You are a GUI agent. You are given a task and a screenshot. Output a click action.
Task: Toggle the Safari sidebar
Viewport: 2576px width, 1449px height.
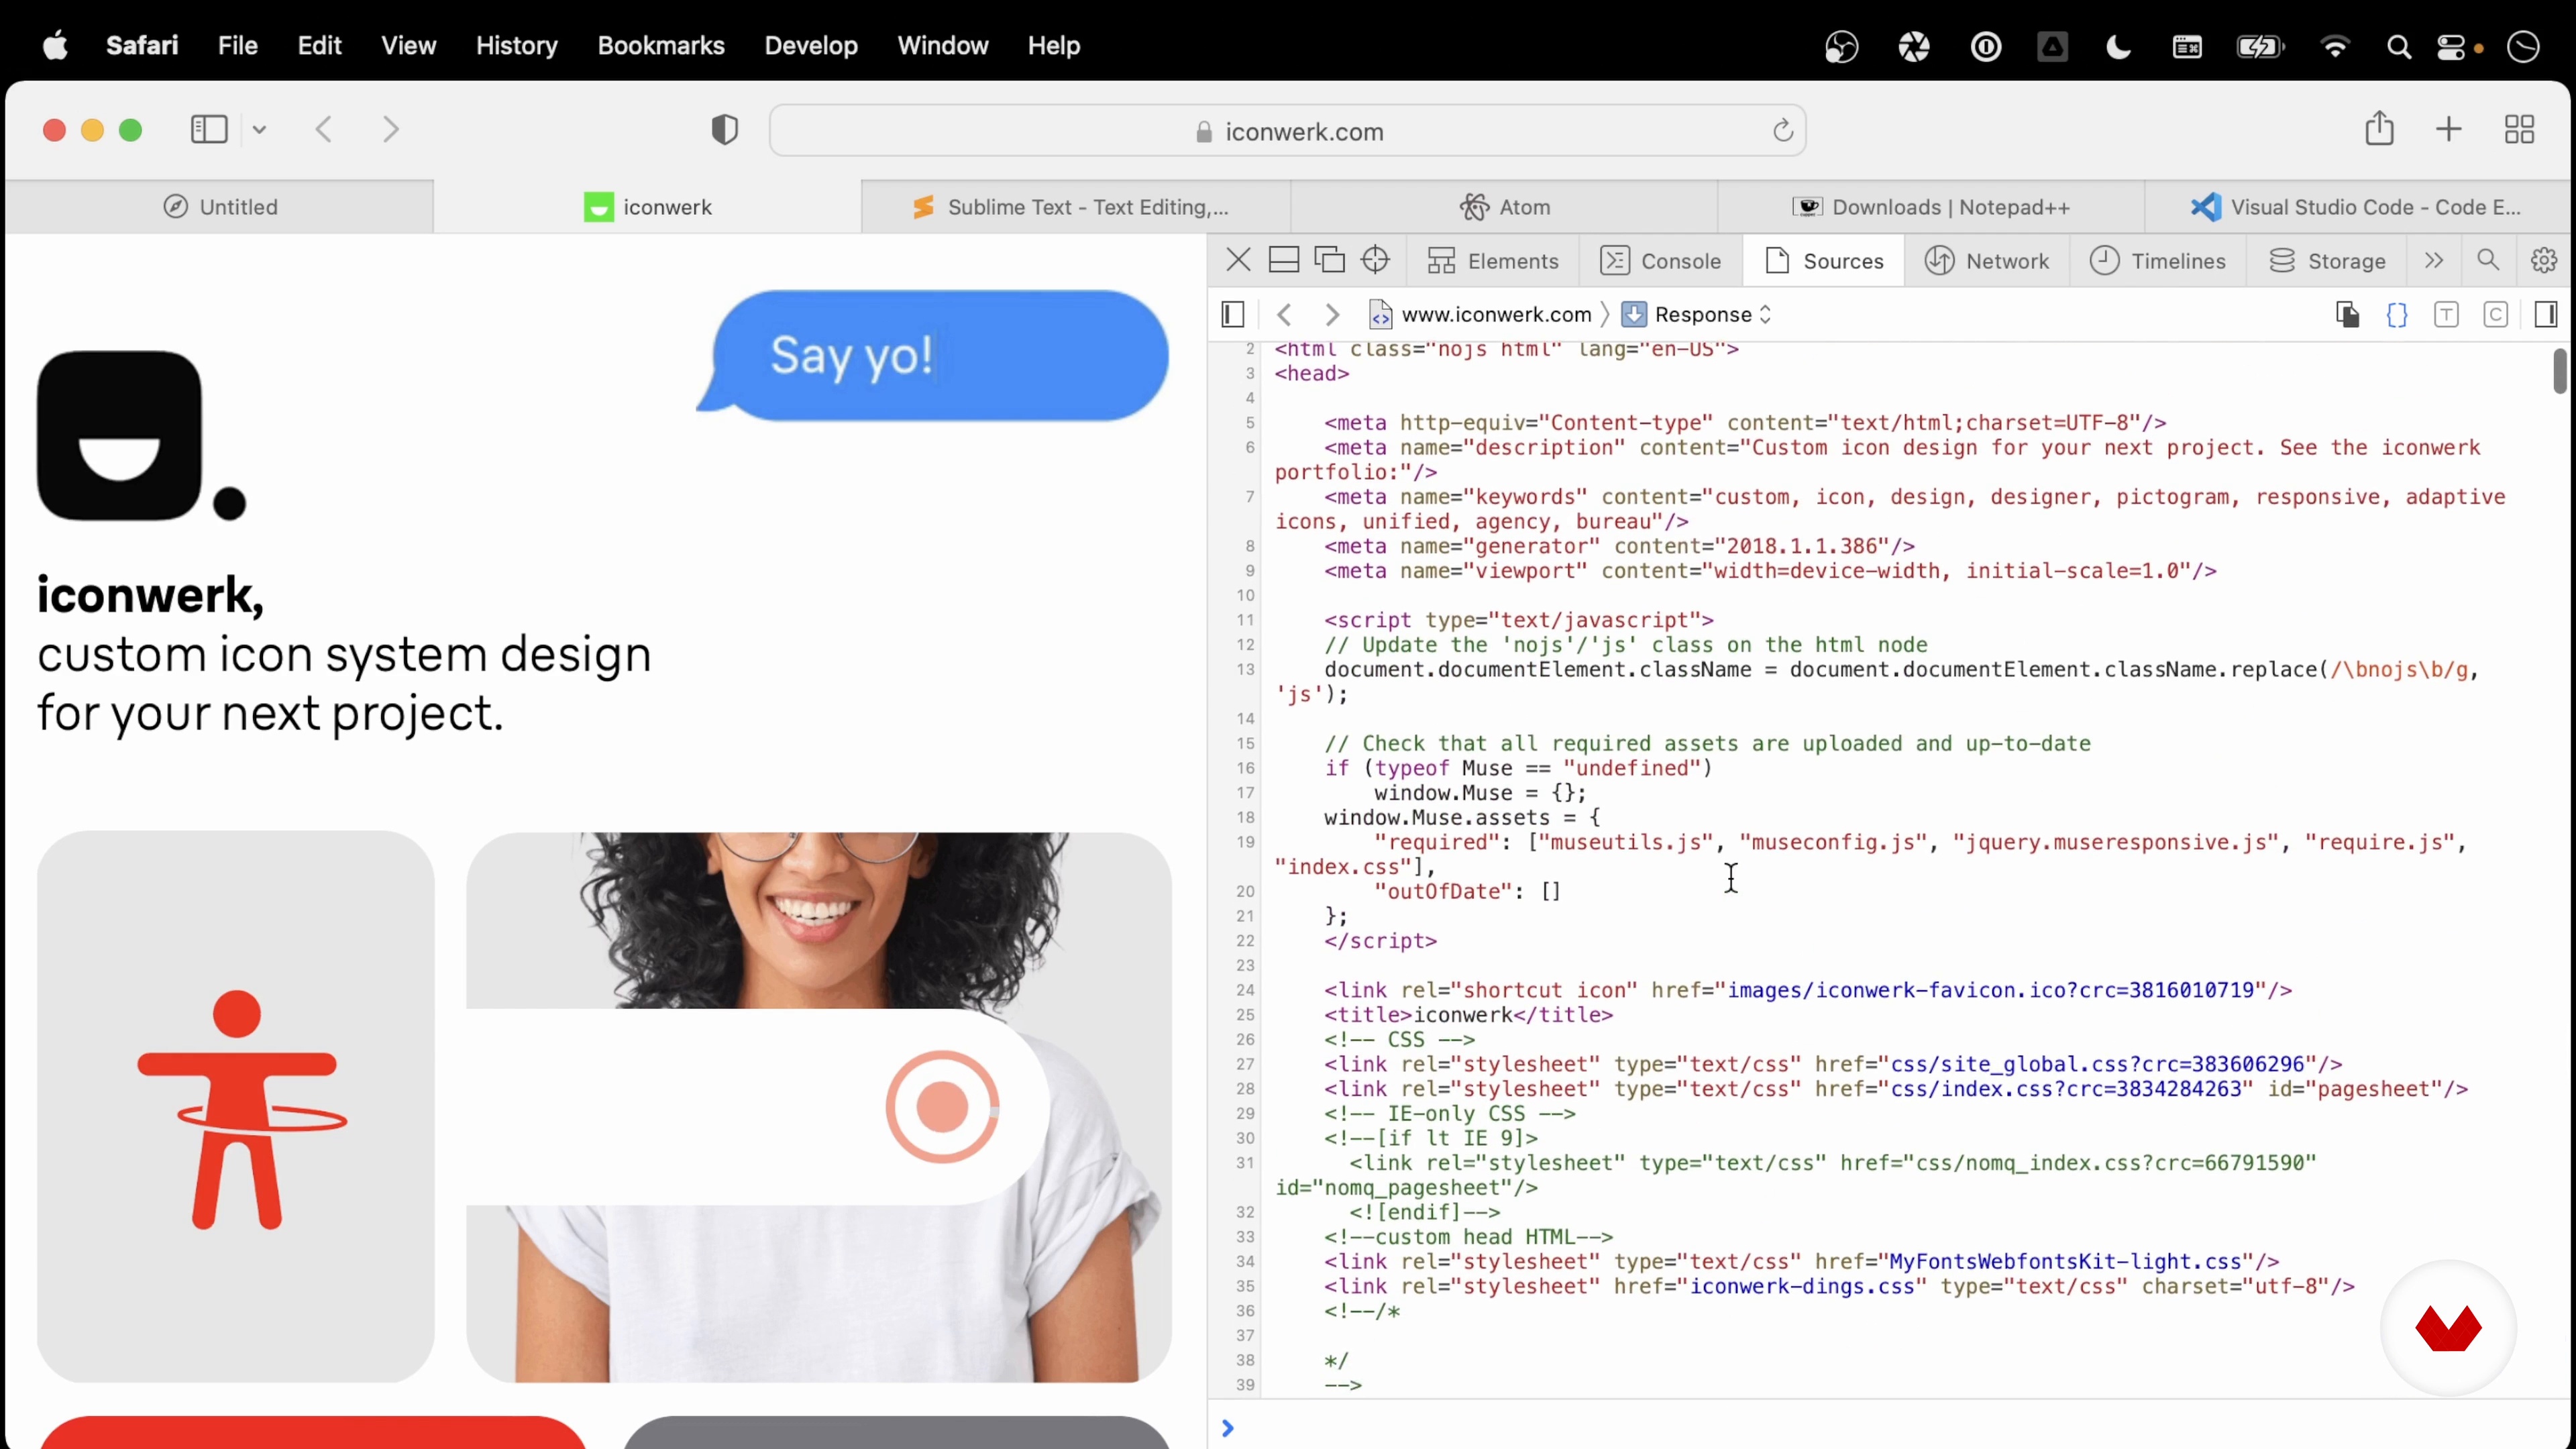(209, 129)
